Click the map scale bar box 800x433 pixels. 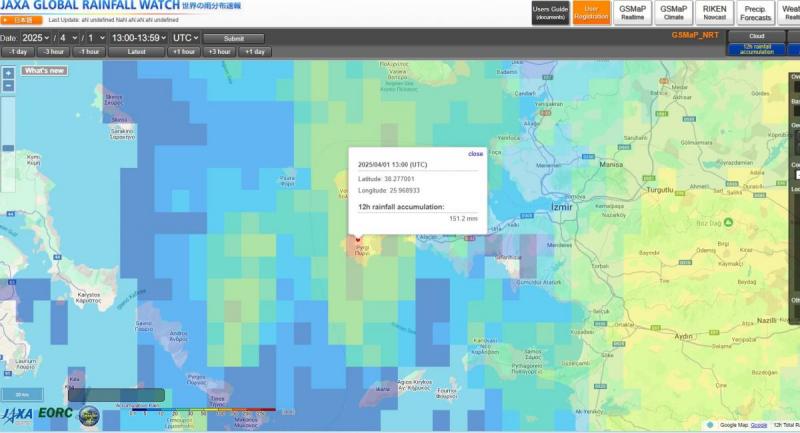pos(22,395)
